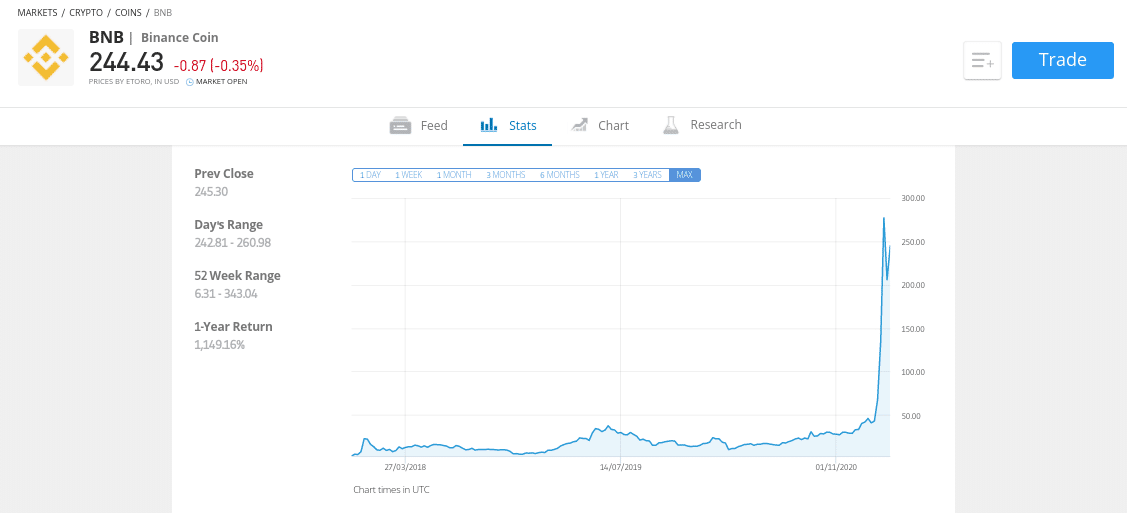Viewport: 1127px width, 513px height.
Task: Click the current price 244.43
Action: click(x=126, y=62)
